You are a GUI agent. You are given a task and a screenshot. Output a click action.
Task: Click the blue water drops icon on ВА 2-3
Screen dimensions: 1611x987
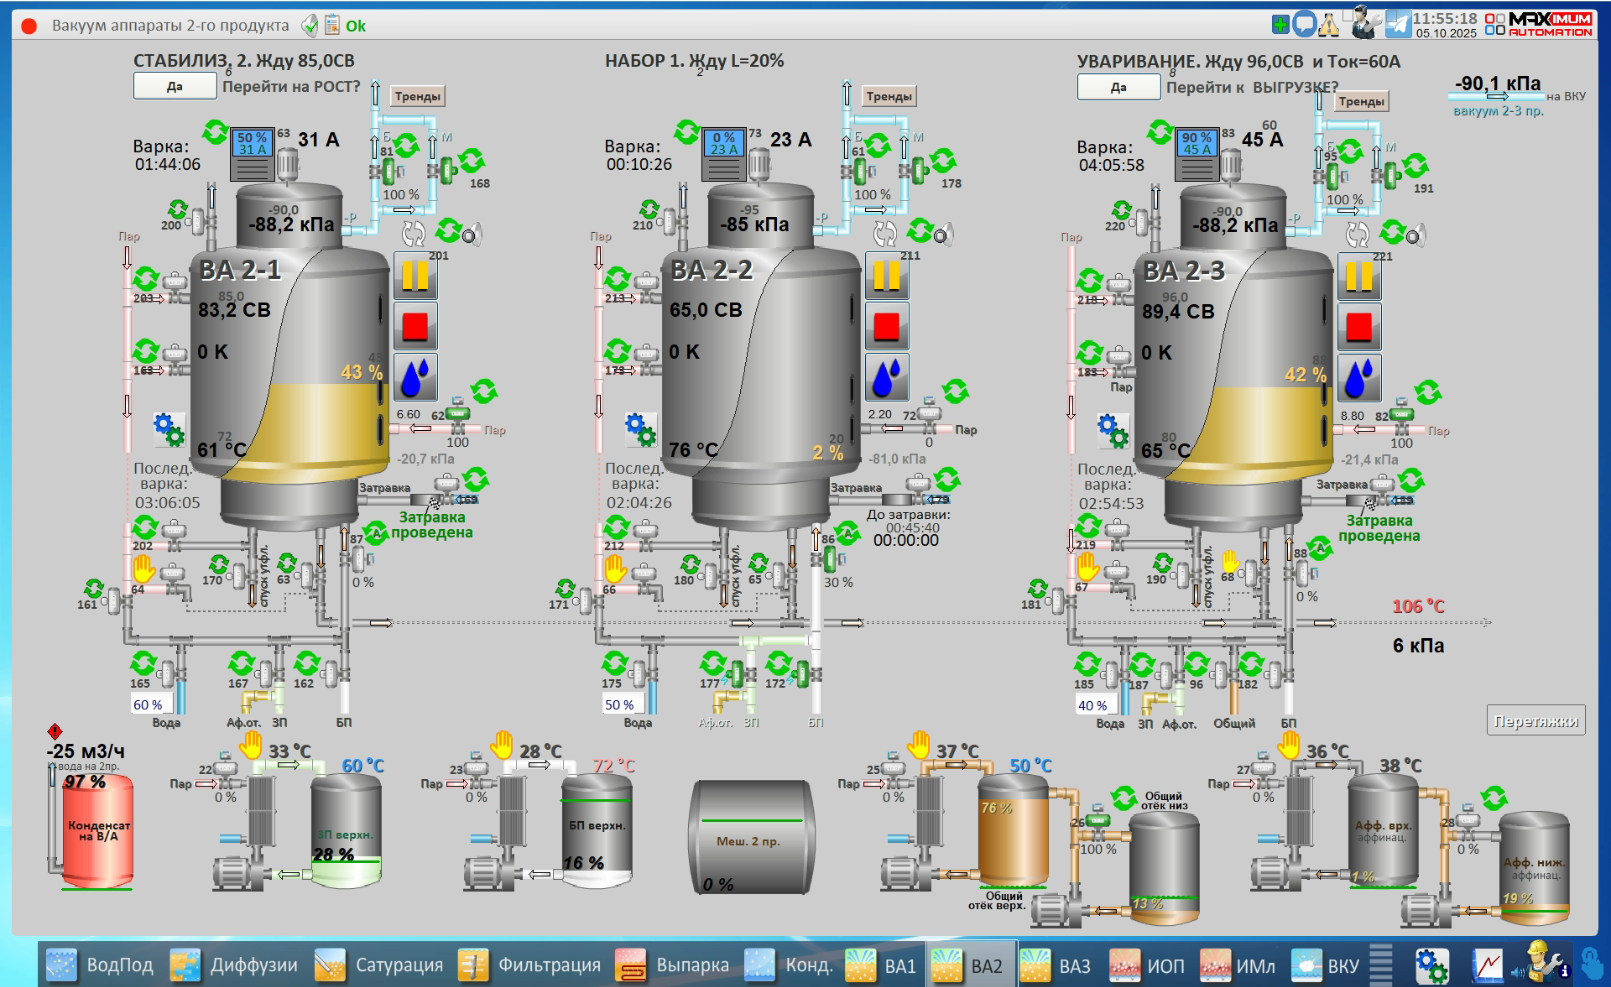pos(1359,379)
